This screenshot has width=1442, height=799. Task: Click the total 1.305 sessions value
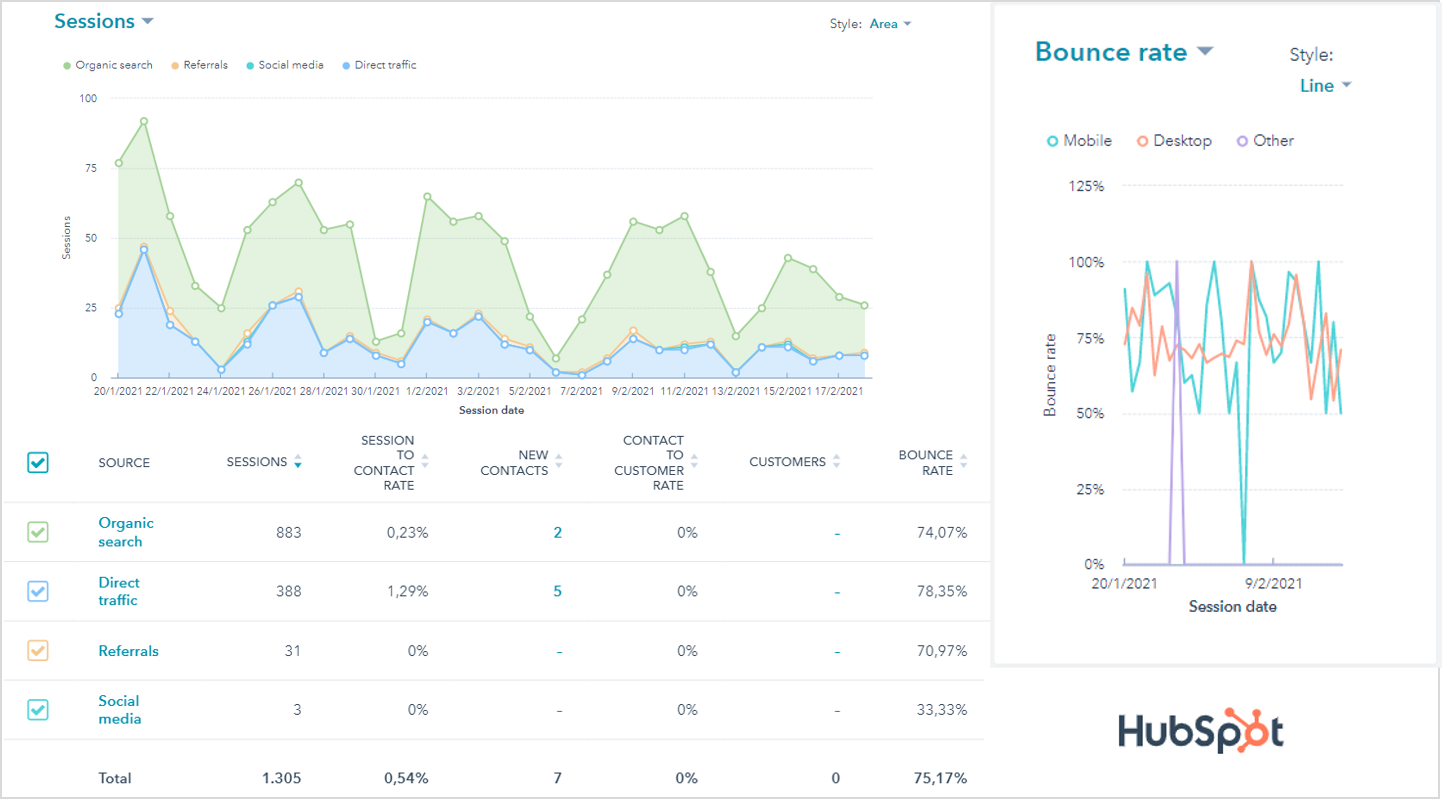(281, 778)
